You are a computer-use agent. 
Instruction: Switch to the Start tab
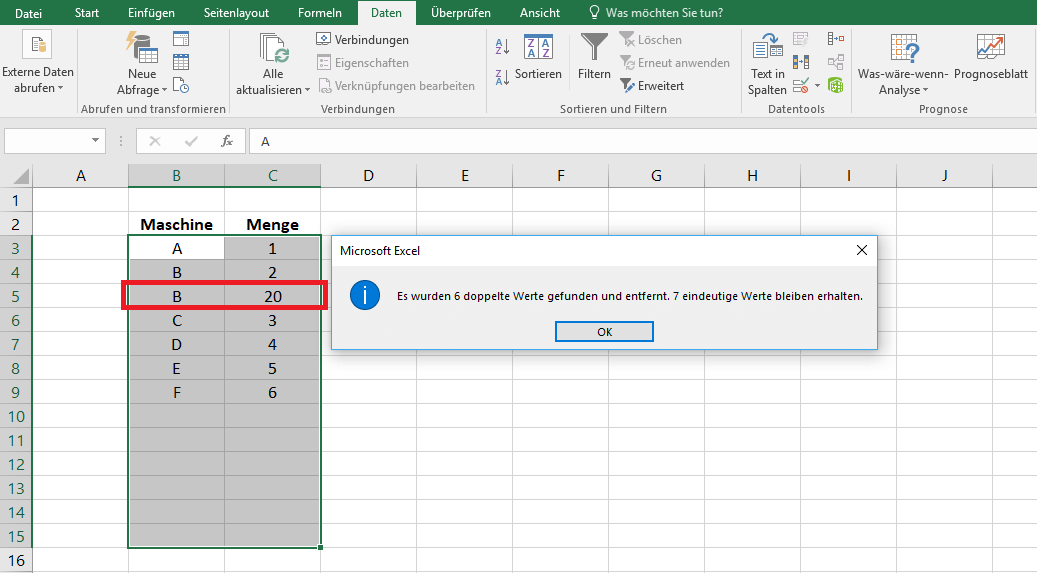(87, 13)
